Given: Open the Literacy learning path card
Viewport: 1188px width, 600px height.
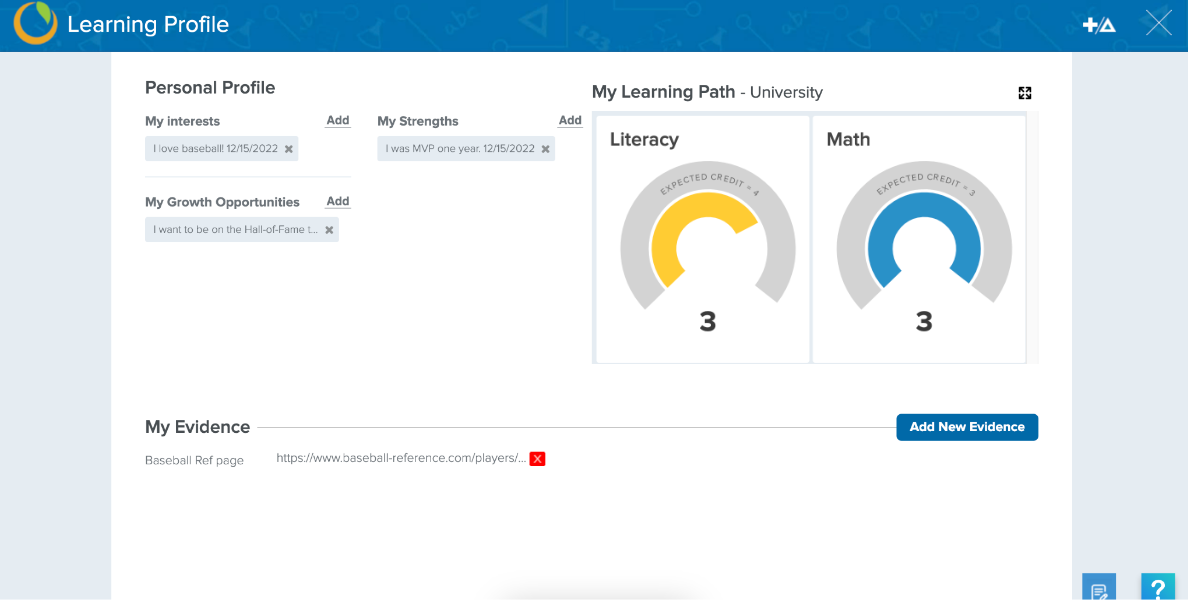Looking at the screenshot, I should tap(703, 239).
